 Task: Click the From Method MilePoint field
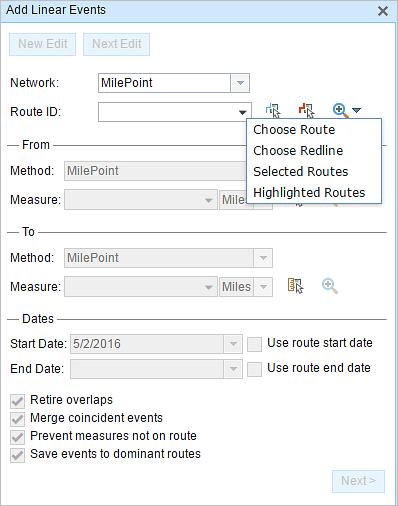[155, 171]
